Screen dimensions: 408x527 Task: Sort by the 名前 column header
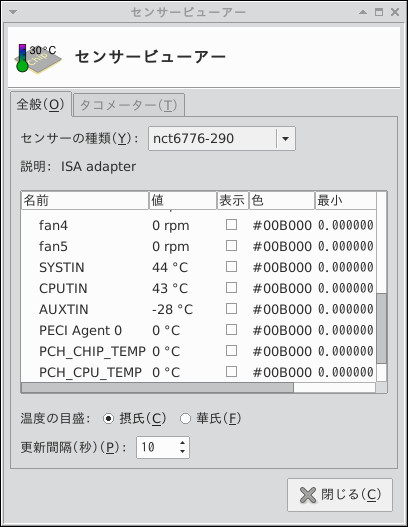[x=85, y=201]
